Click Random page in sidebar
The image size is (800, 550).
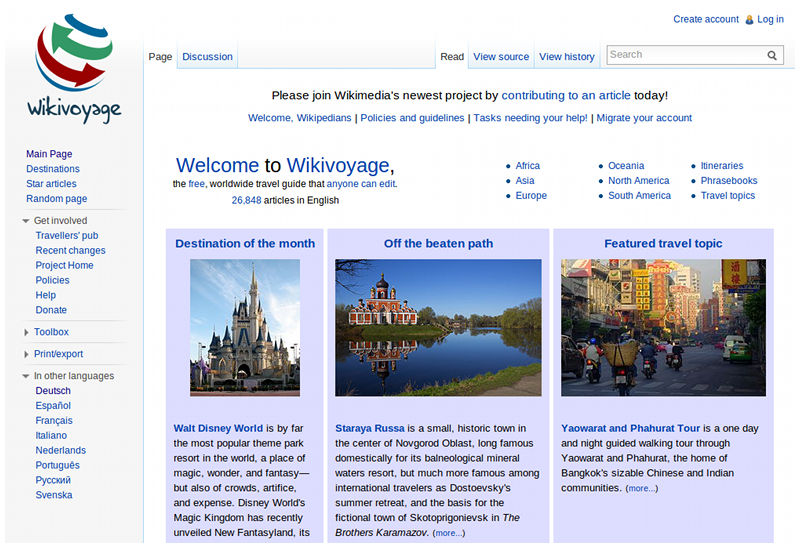coord(57,198)
